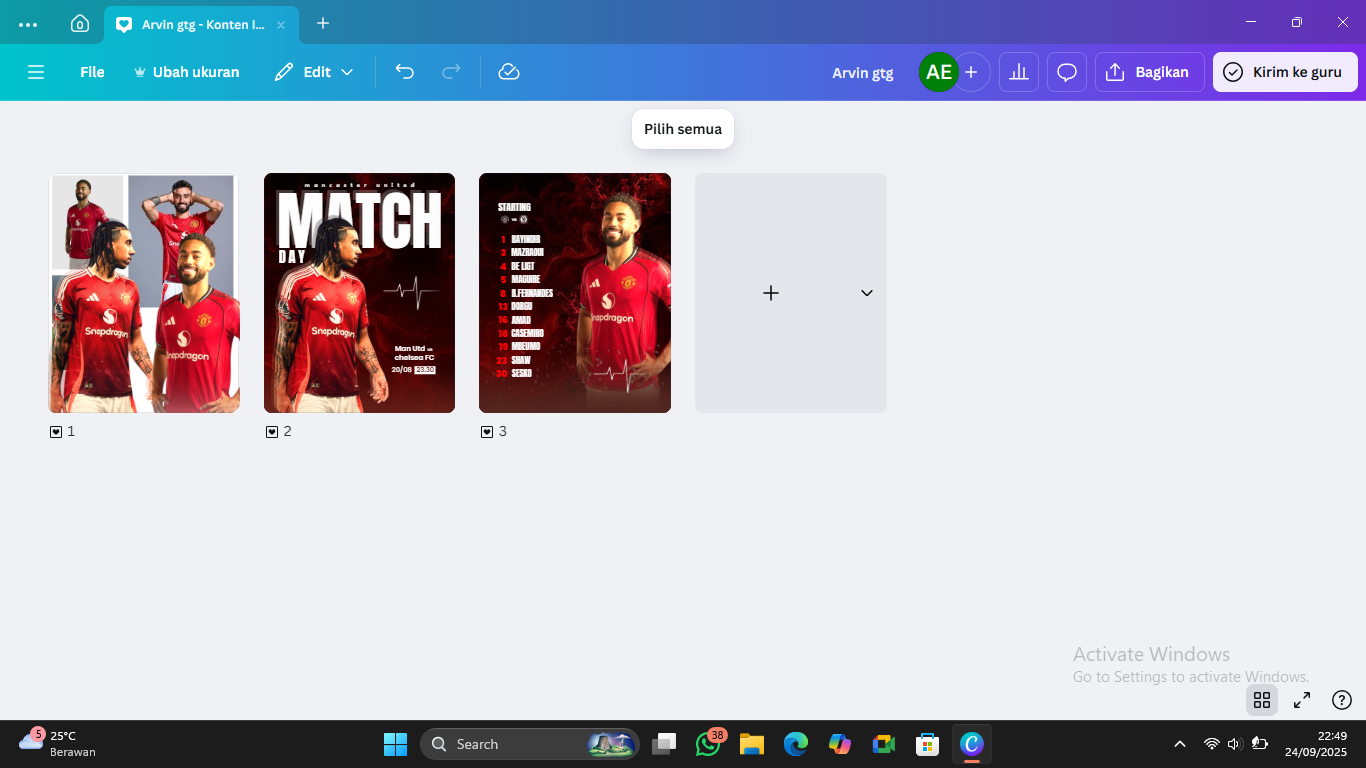Viewport: 1366px width, 768px height.
Task: Open Microsoft Store from taskbar
Action: 928,744
